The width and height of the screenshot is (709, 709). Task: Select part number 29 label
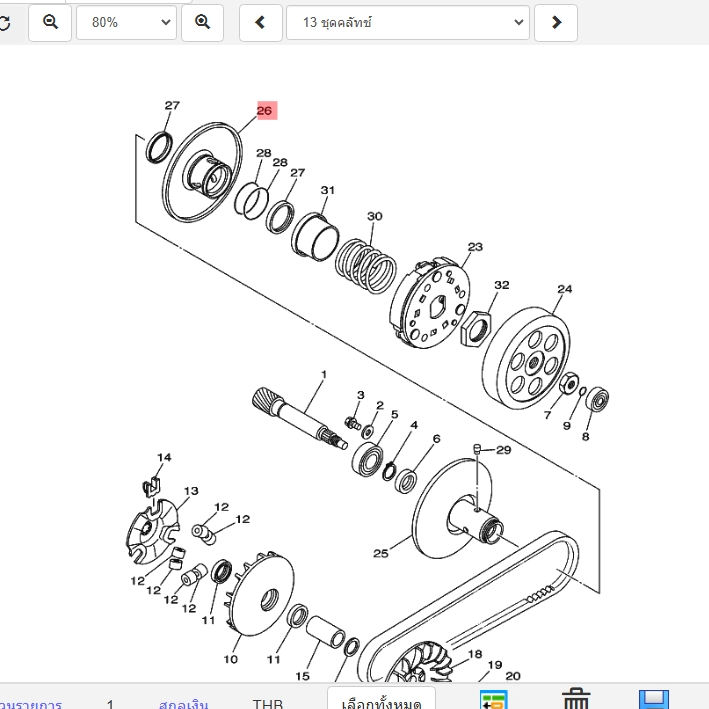click(x=503, y=450)
